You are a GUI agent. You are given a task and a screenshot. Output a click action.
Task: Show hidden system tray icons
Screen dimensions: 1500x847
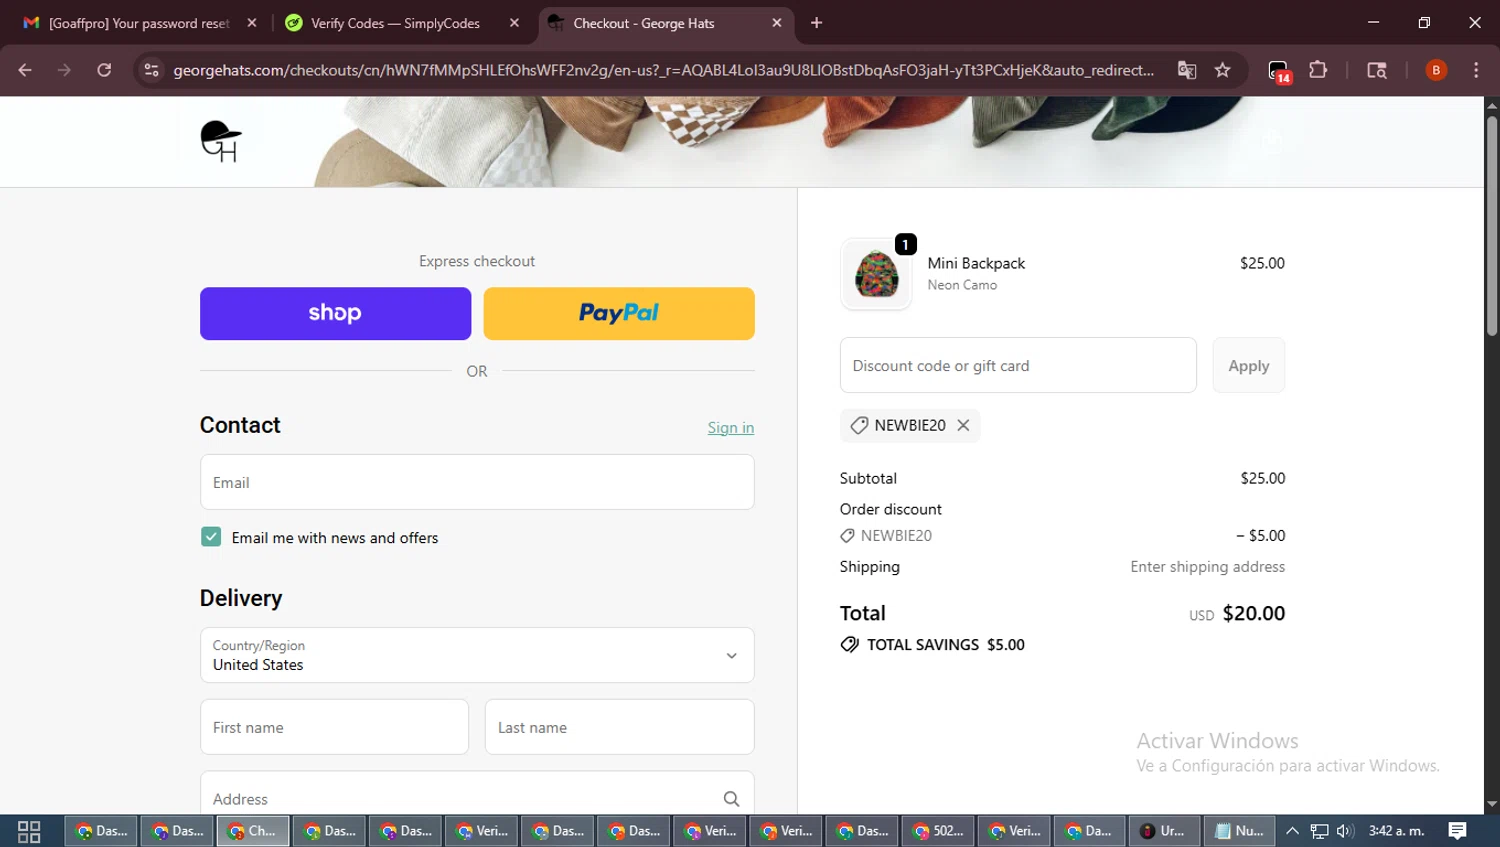(x=1292, y=831)
